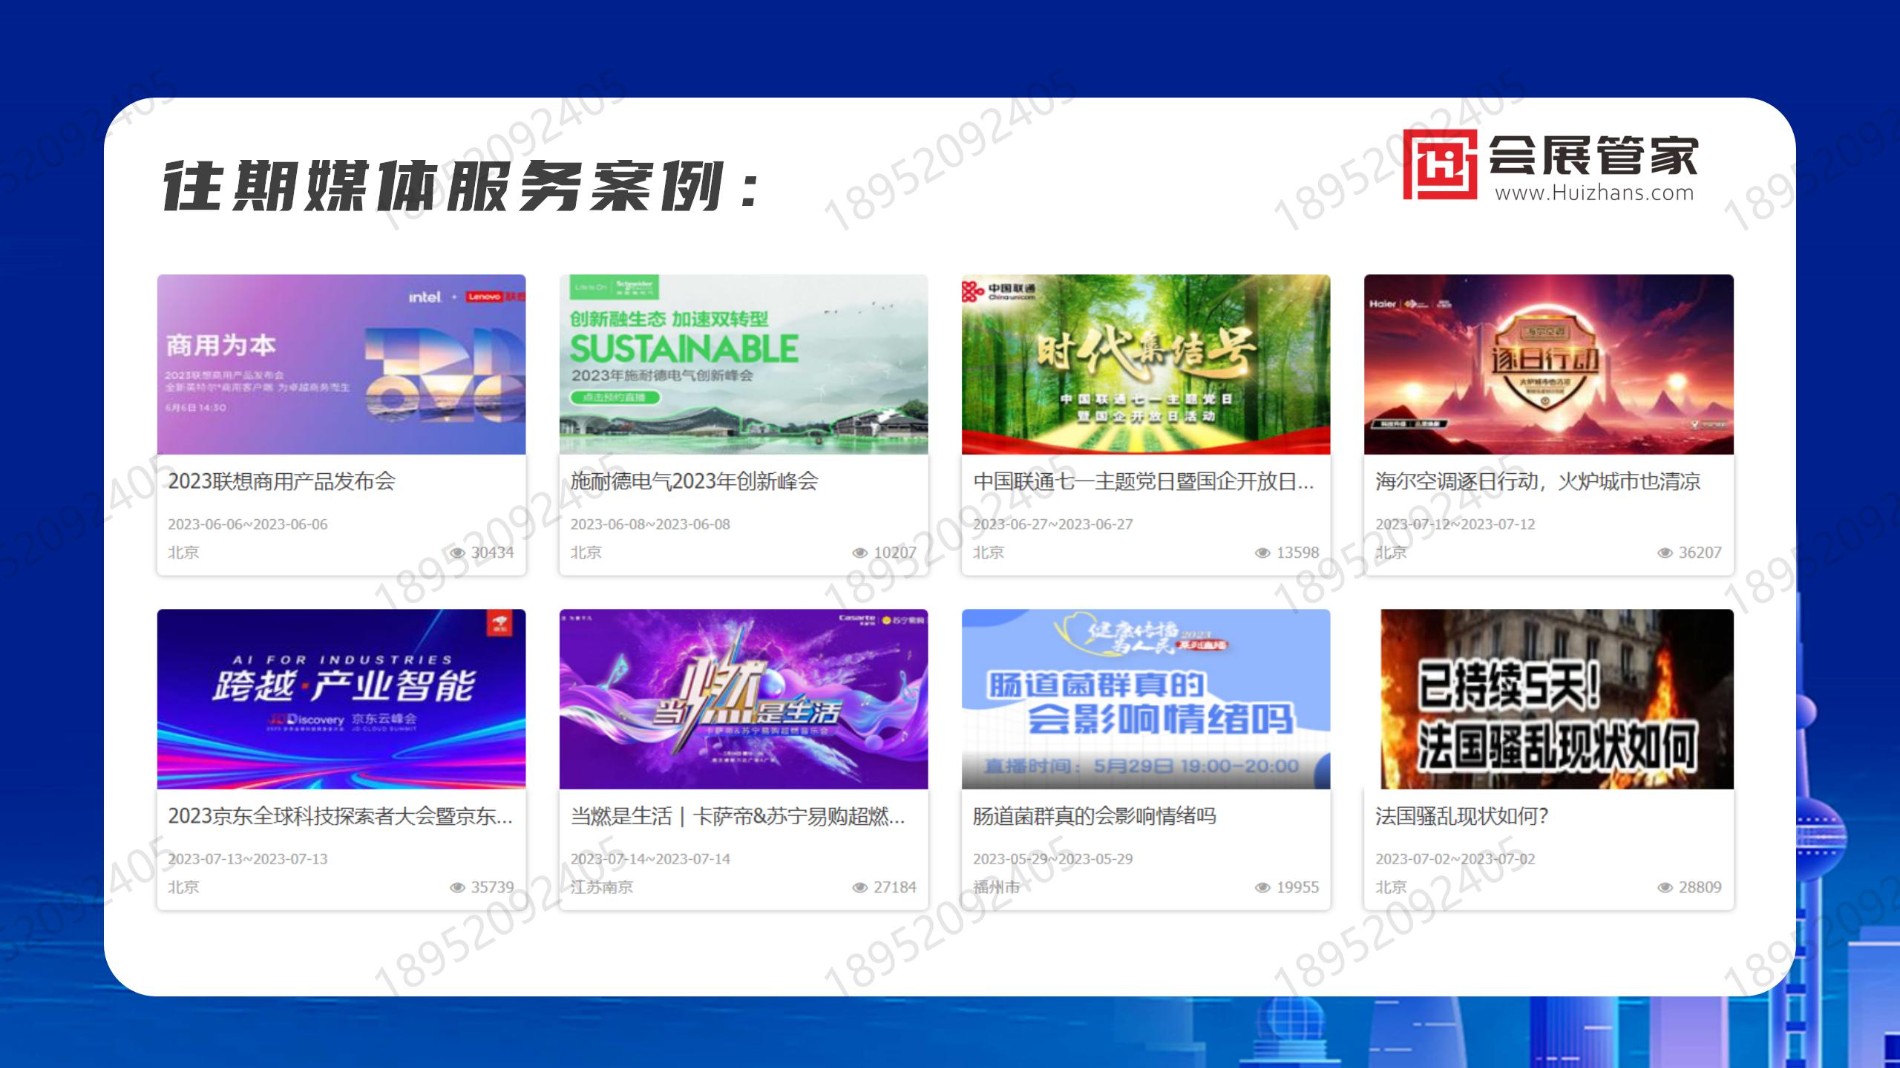Click the eye icon beside 35739 views

457,888
